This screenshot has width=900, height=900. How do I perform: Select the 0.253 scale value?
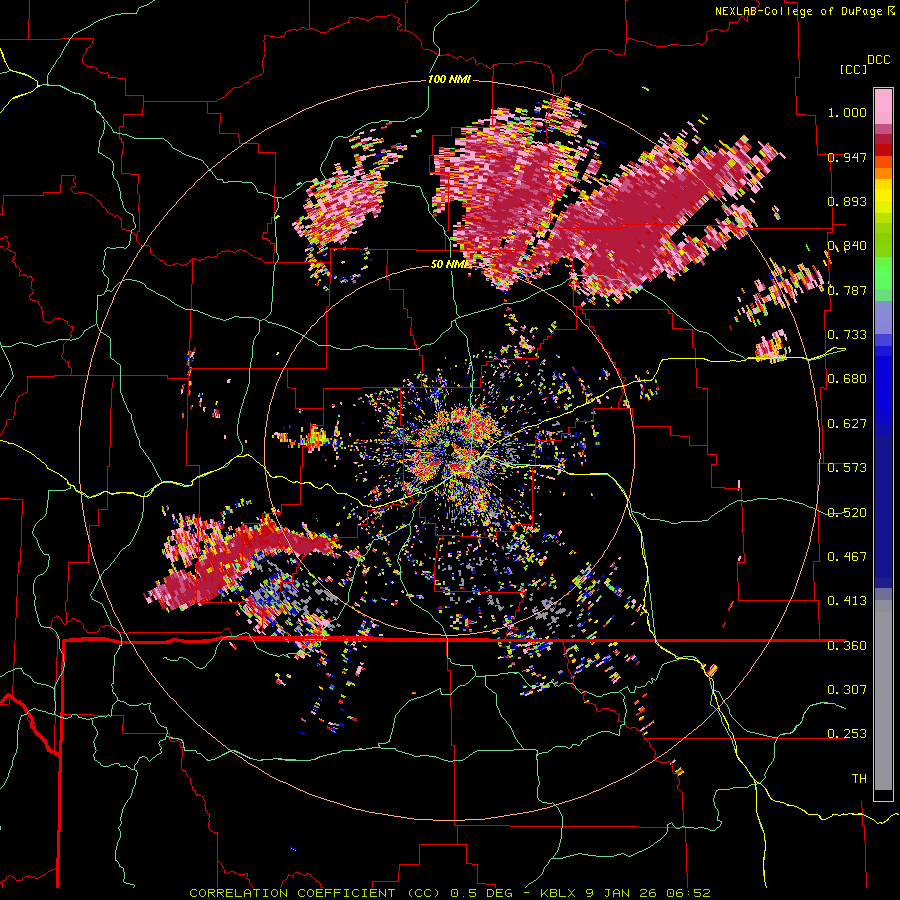(847, 734)
